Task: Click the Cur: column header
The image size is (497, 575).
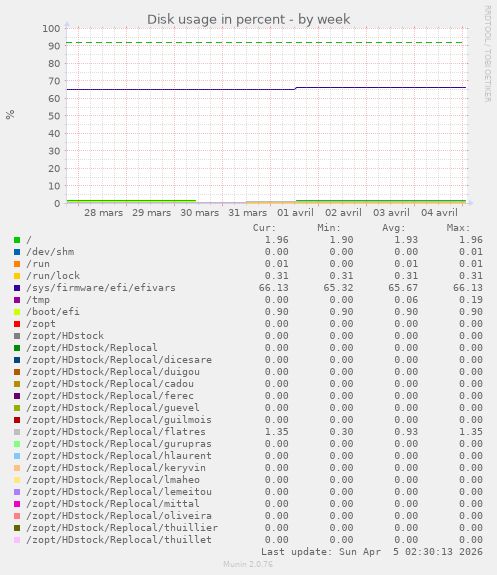Action: coord(264,228)
